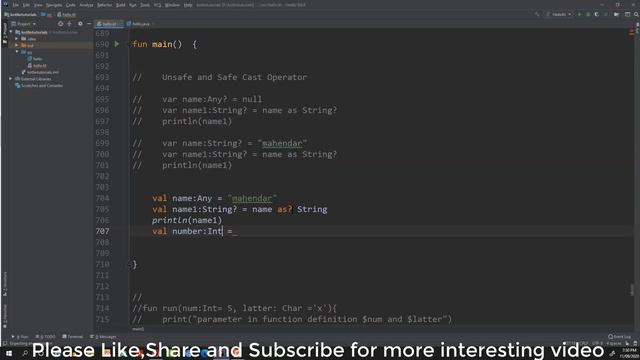Open Project panel settings gear
Image resolution: width=640 pixels, height=360 pixels.
(x=80, y=24)
